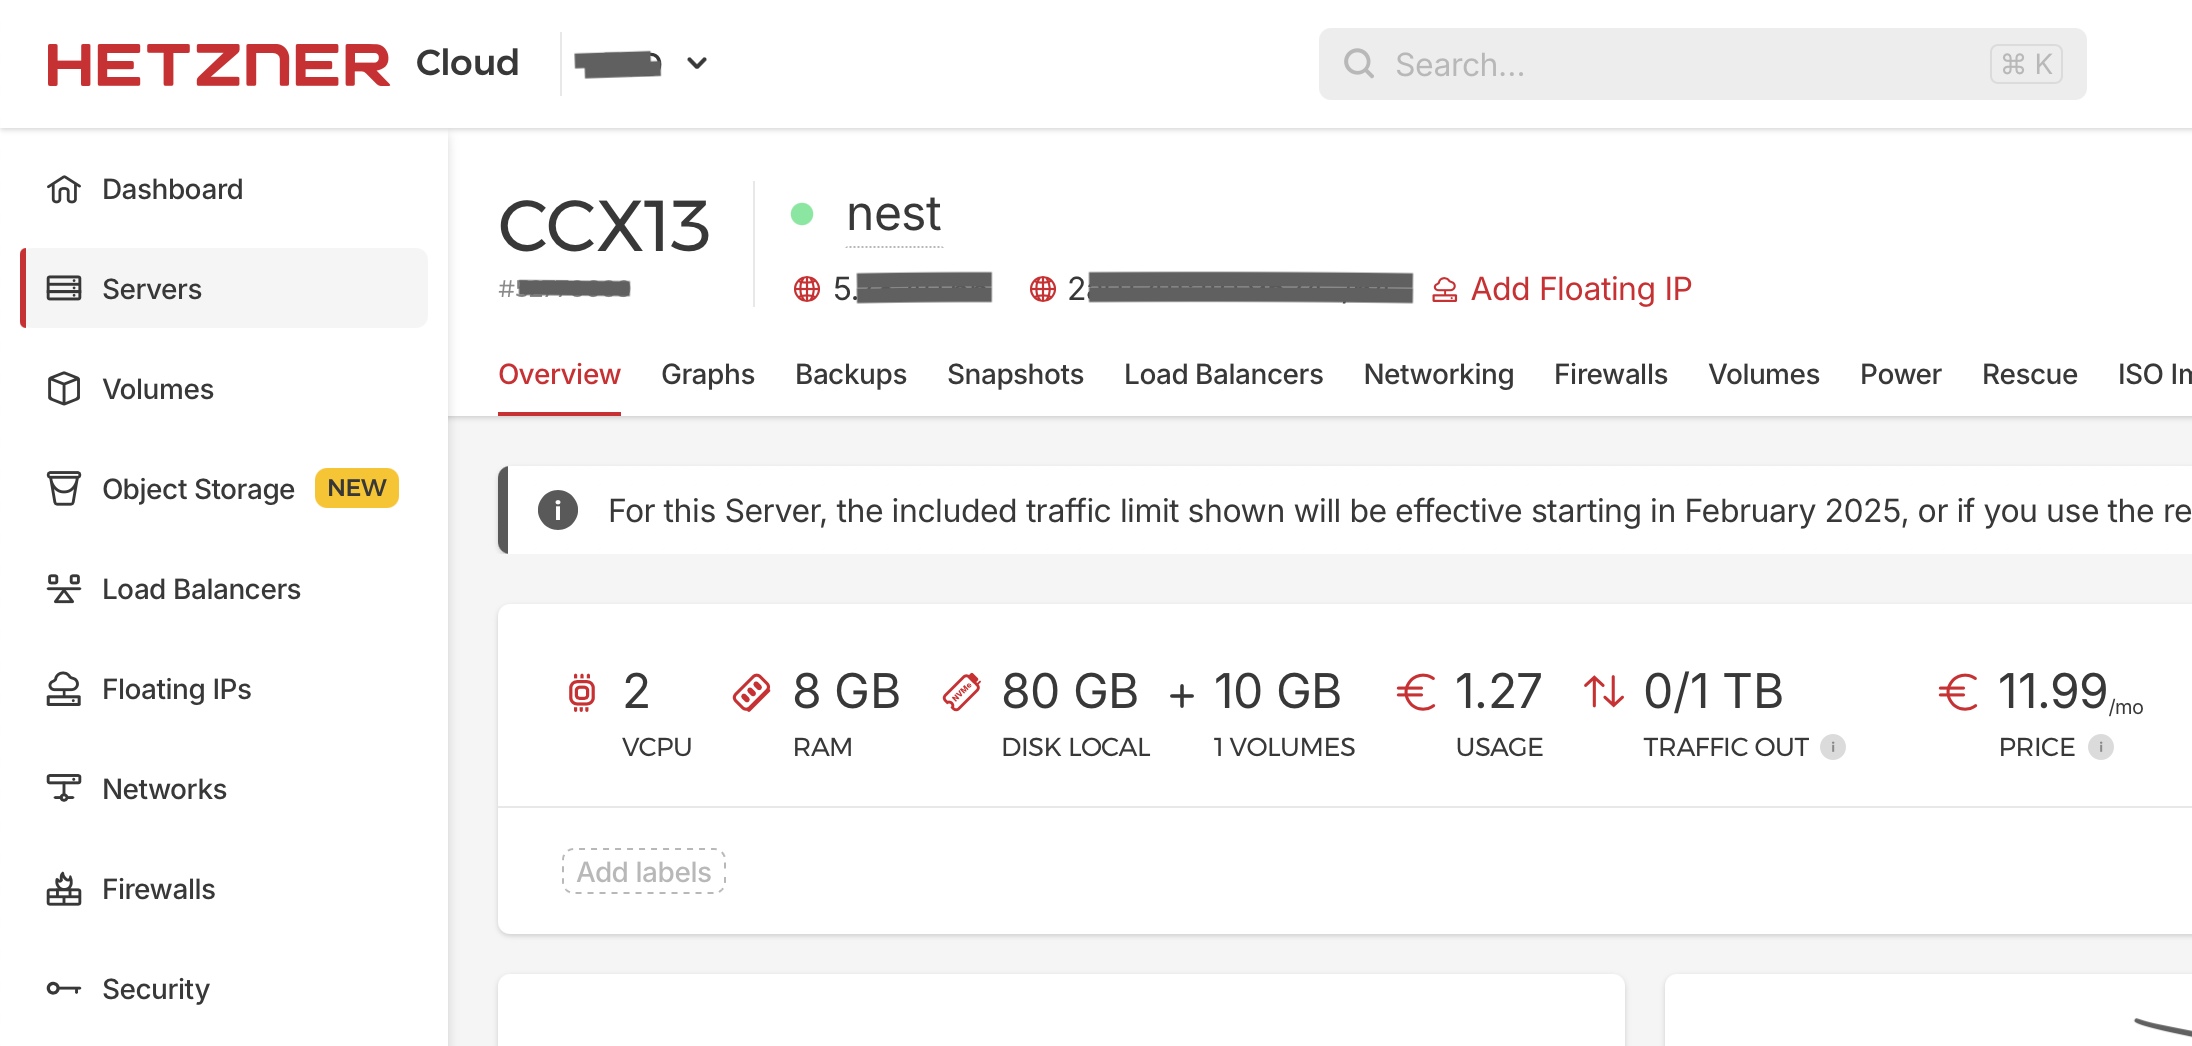Click the Load Balancers sidebar icon
2192x1046 pixels.
[x=64, y=589]
